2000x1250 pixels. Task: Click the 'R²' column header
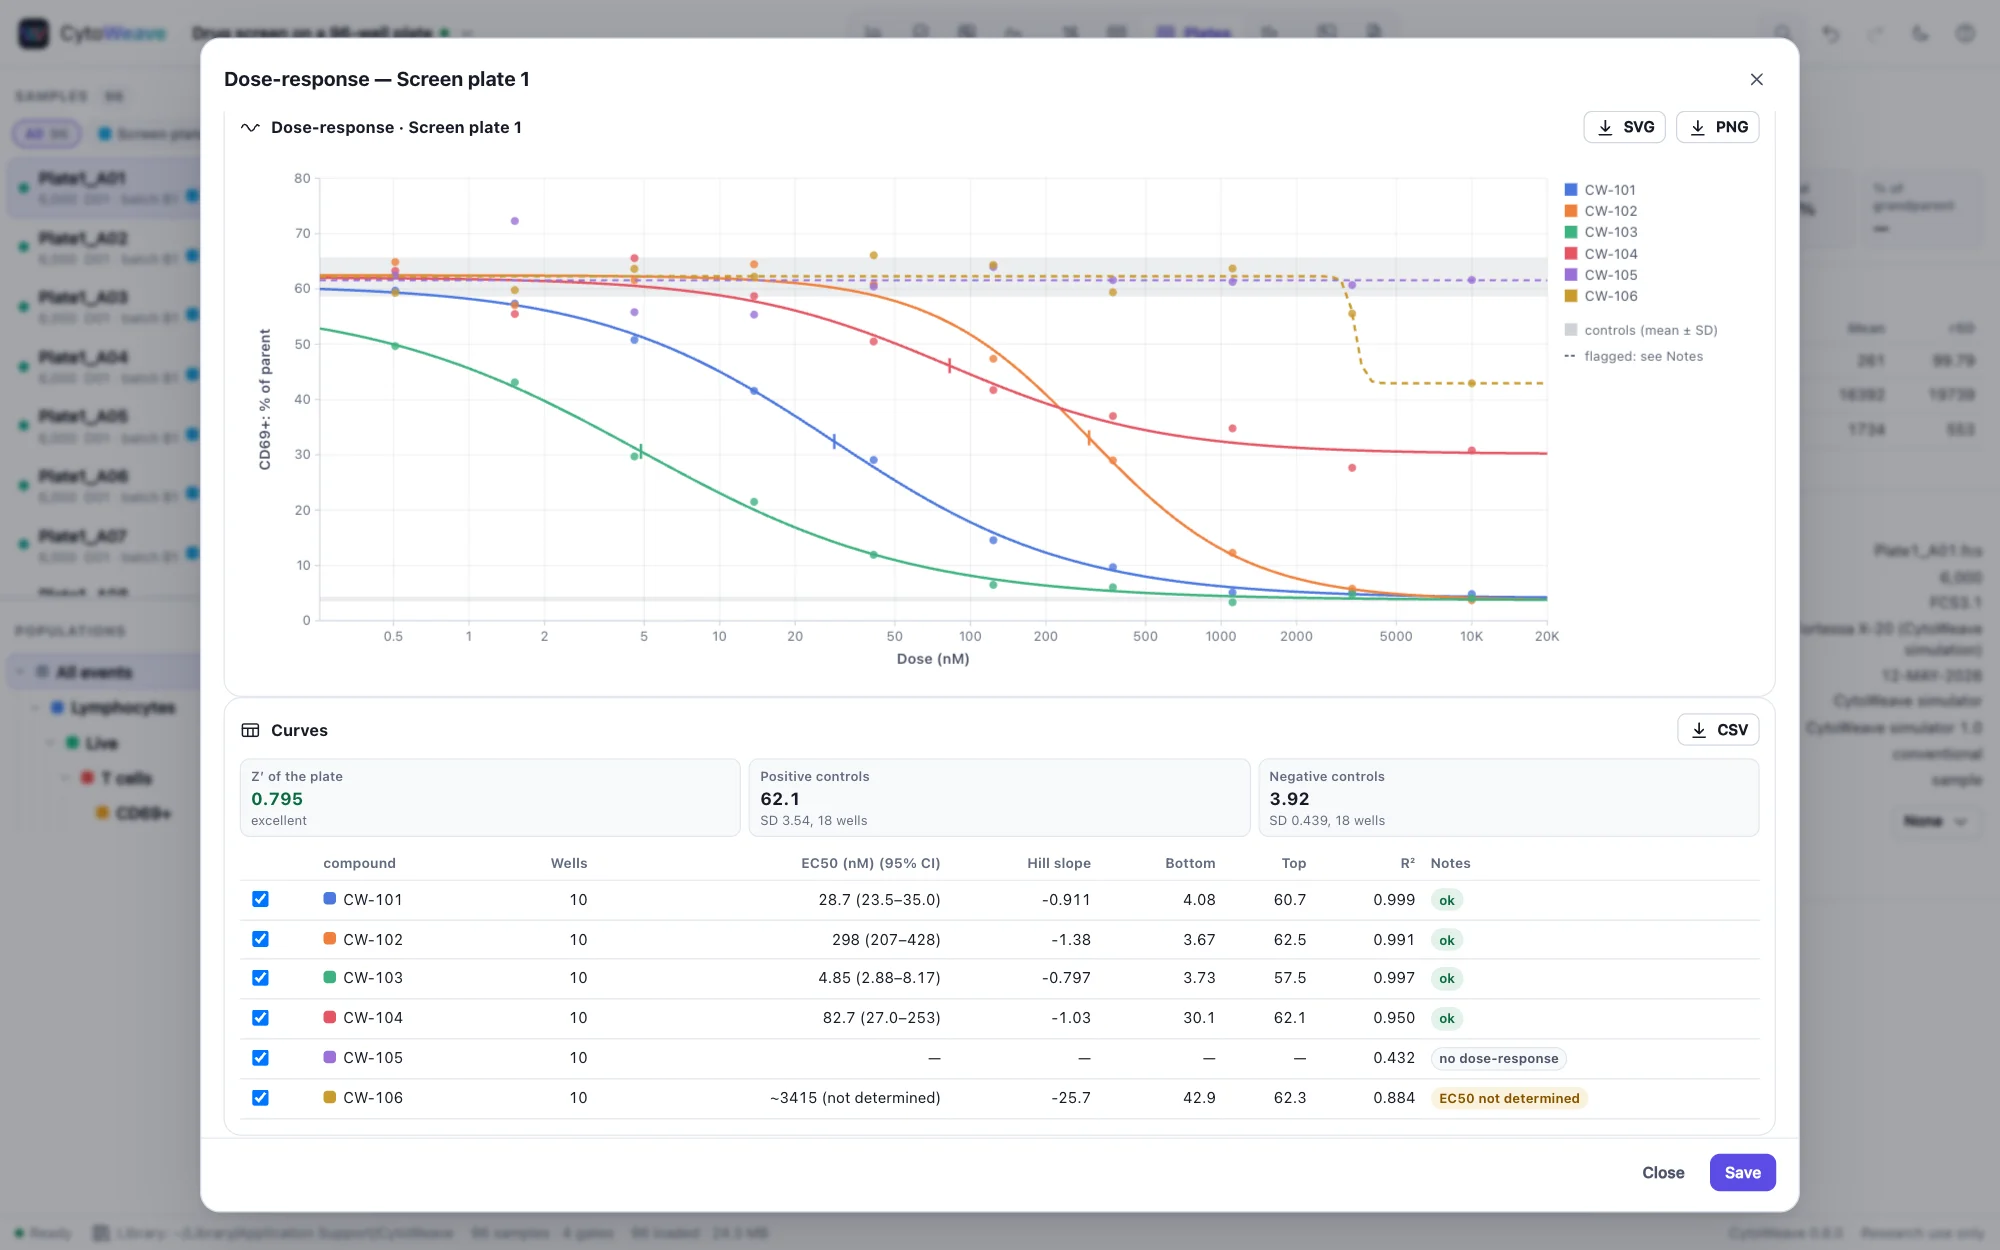coord(1407,863)
